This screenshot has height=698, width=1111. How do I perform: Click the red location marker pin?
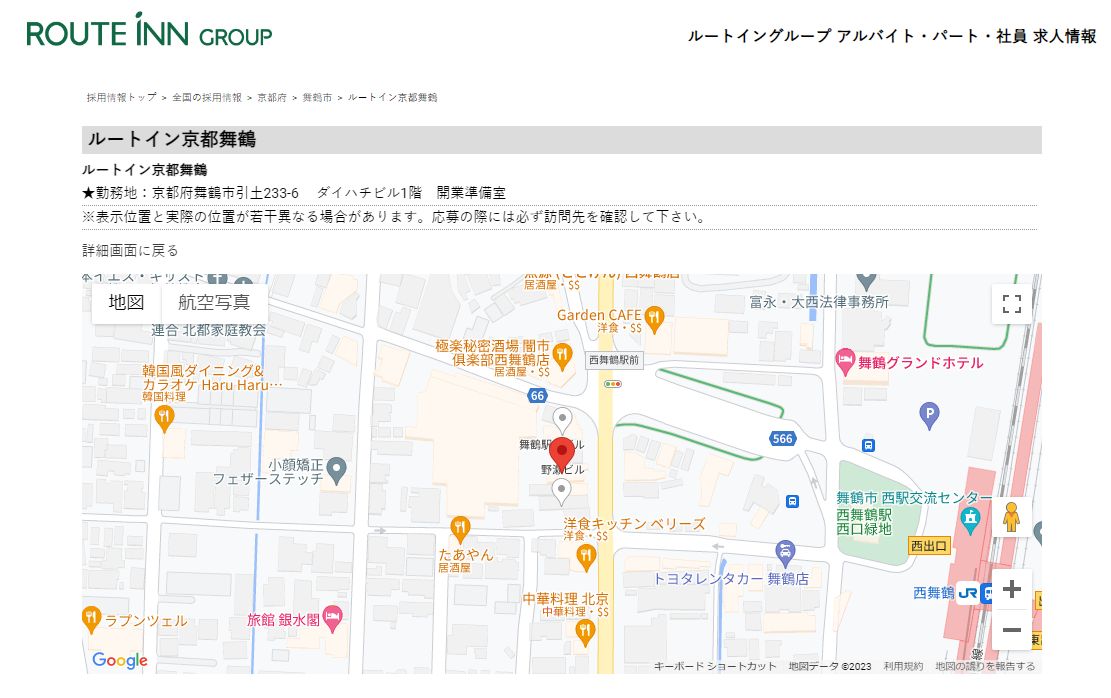pyautogui.click(x=562, y=454)
